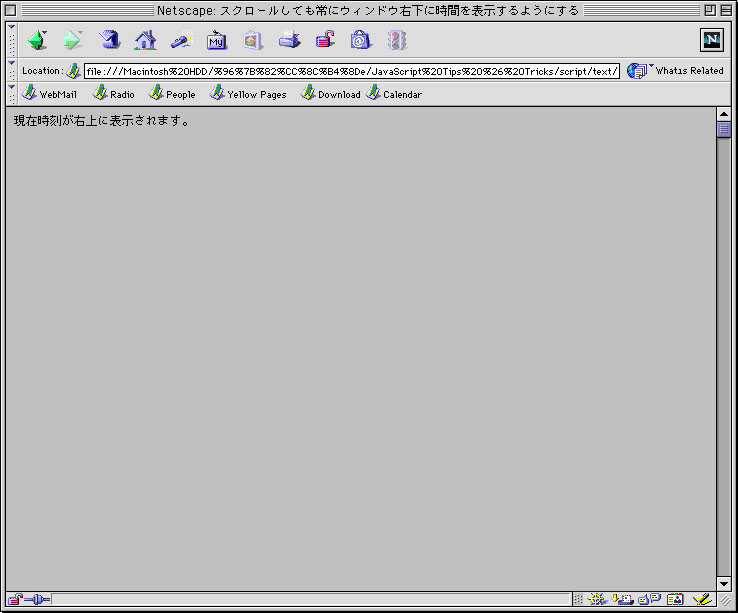Open the My Netscape icon

tap(217, 40)
